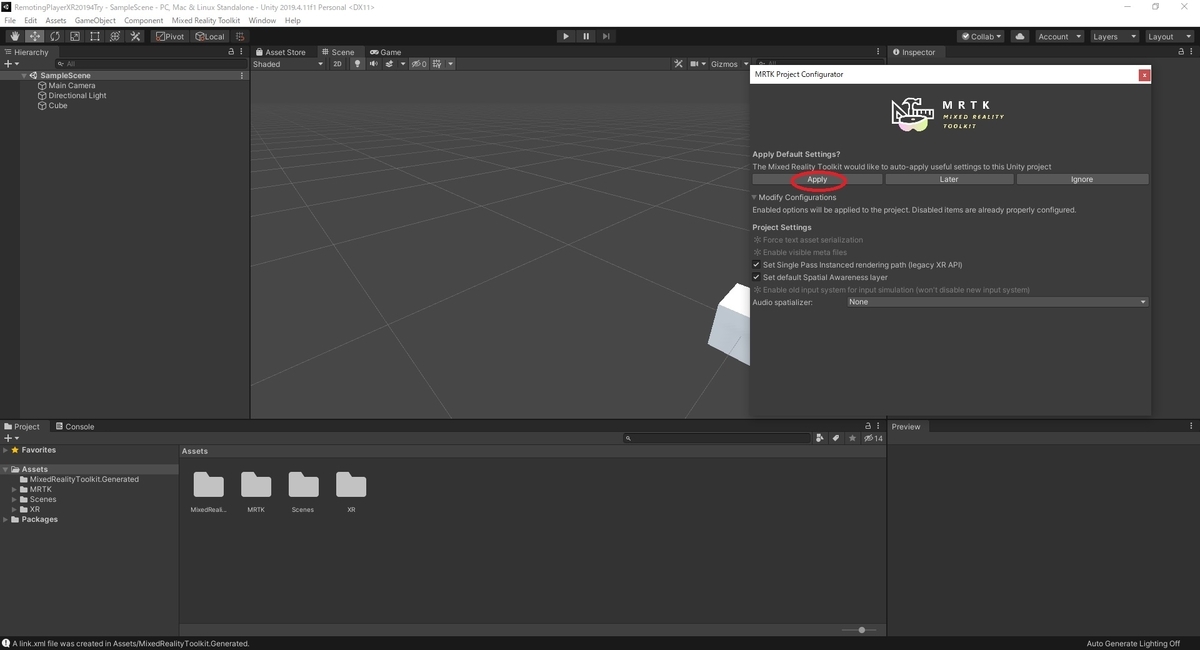The width and height of the screenshot is (1200, 650).
Task: Open the Account dropdown
Action: (x=1059, y=37)
